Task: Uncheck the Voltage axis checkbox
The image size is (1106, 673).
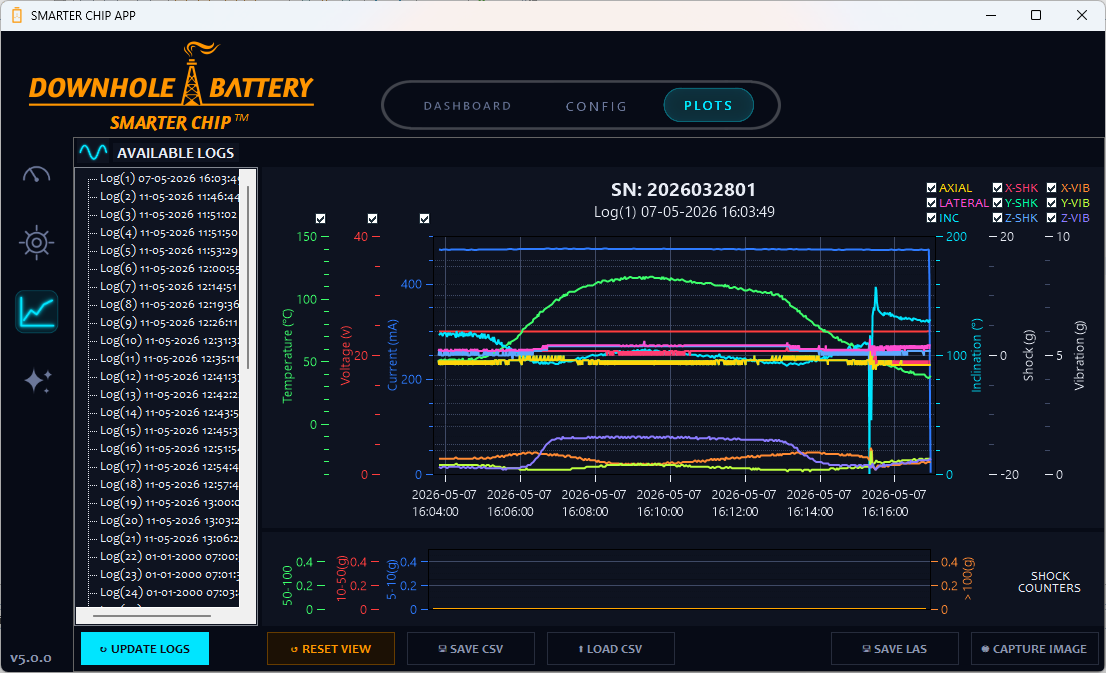Action: (x=372, y=219)
